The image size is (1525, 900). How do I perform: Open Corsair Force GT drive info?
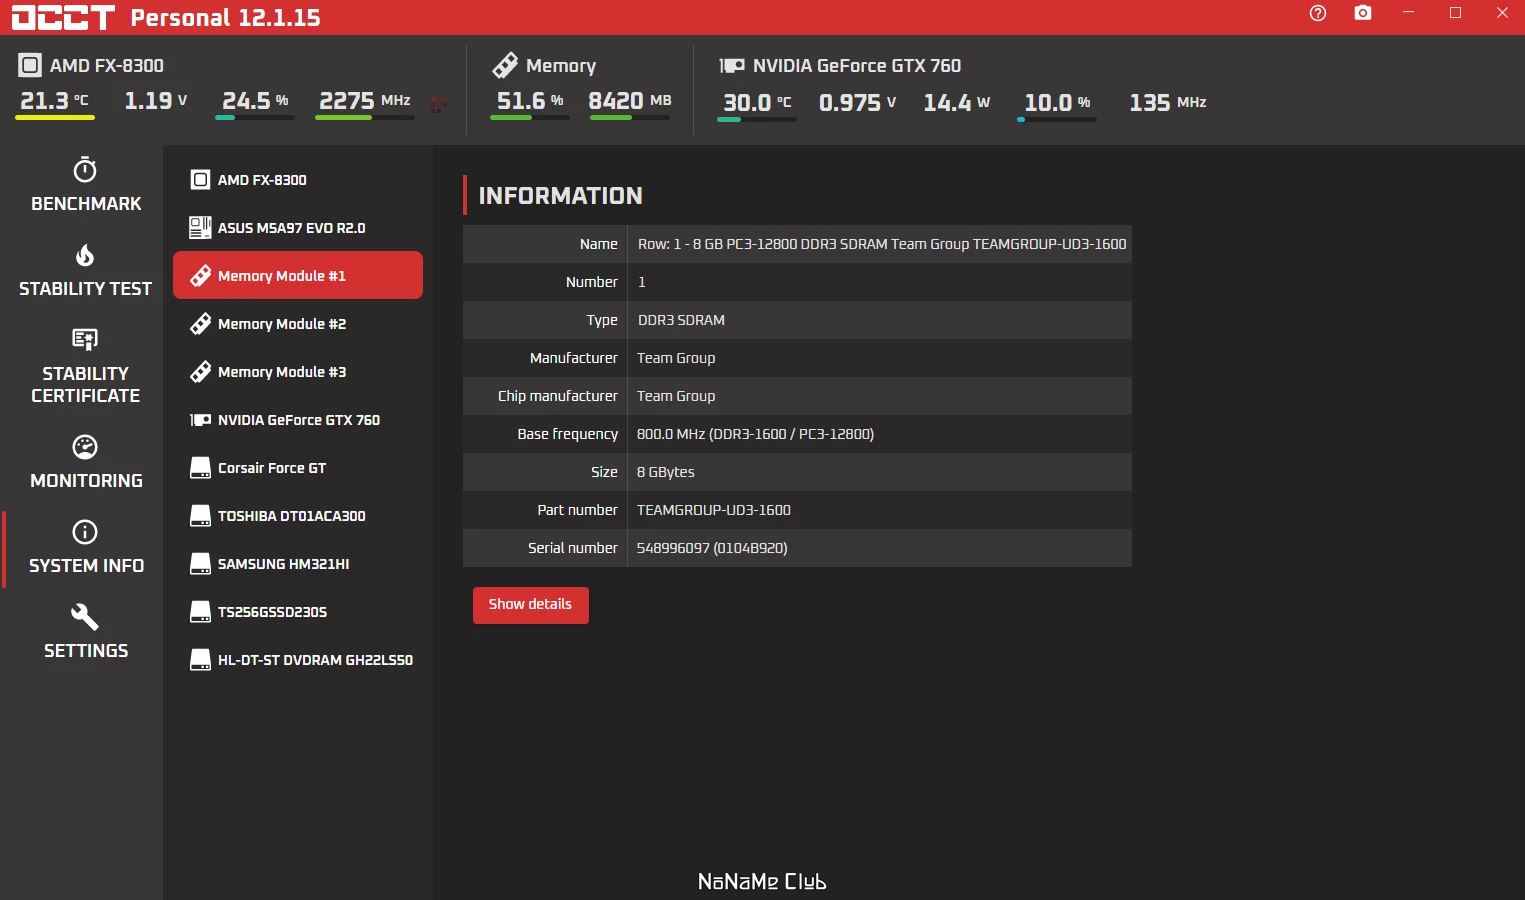[x=298, y=468]
